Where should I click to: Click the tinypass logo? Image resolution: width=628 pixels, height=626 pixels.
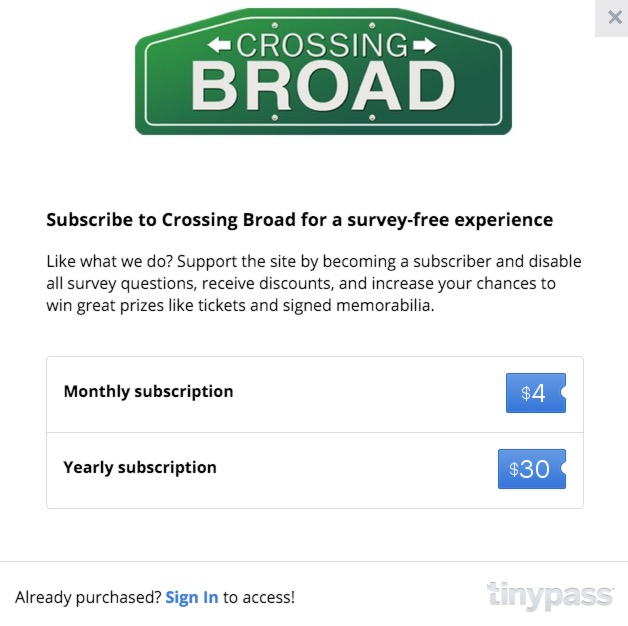click(x=549, y=596)
